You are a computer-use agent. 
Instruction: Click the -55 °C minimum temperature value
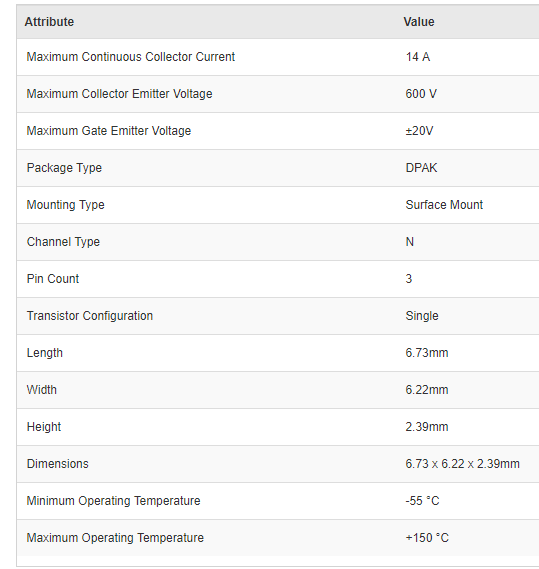(422, 501)
